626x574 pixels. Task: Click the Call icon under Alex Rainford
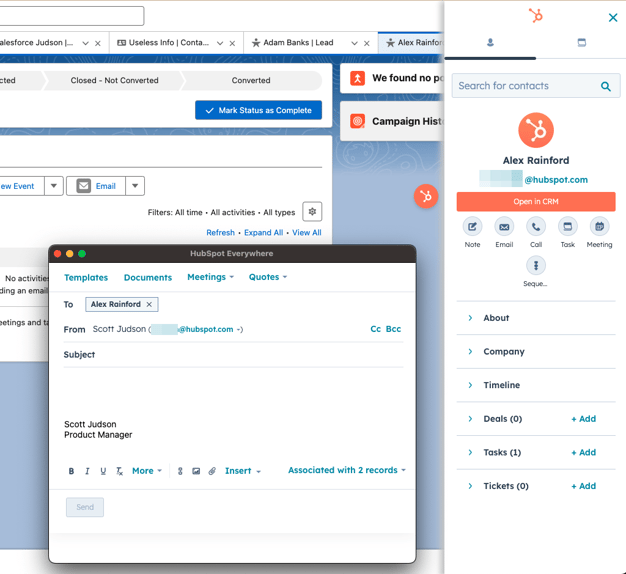pyautogui.click(x=536, y=227)
